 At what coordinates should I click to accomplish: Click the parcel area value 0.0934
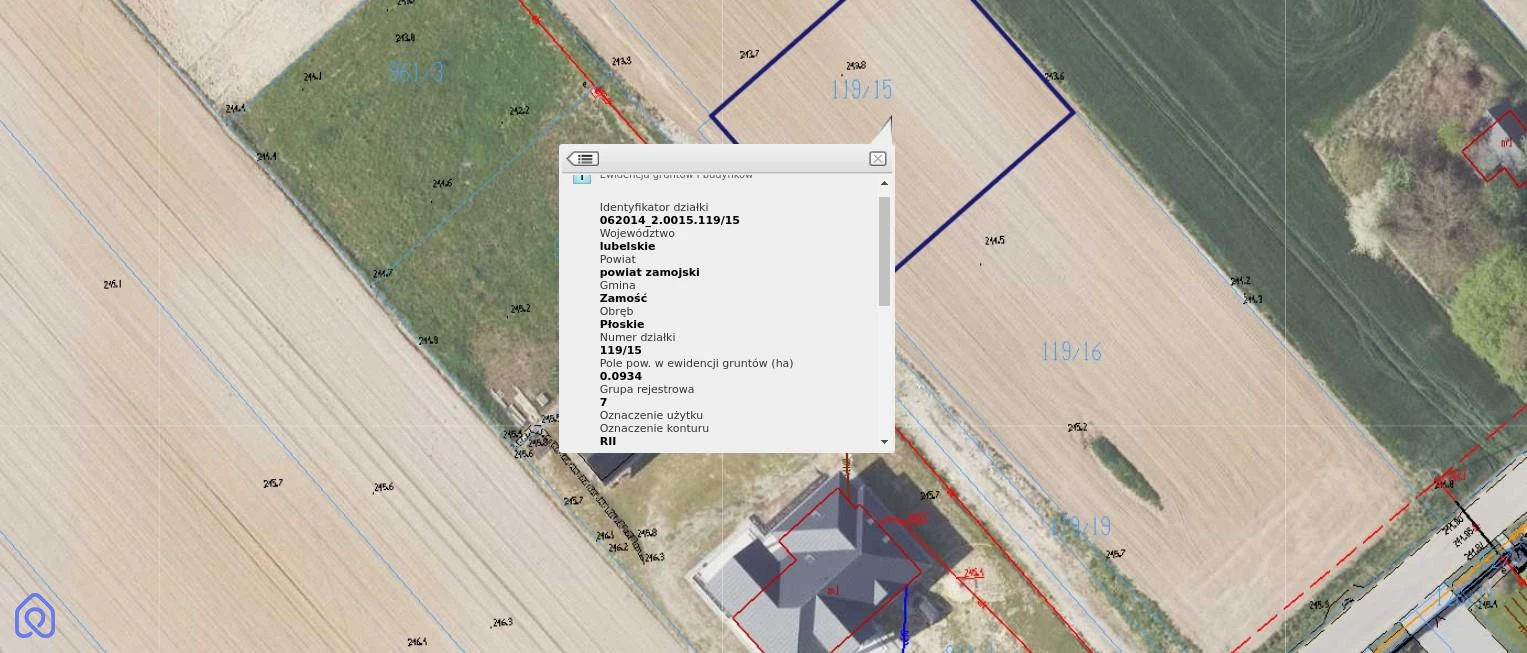(x=620, y=376)
